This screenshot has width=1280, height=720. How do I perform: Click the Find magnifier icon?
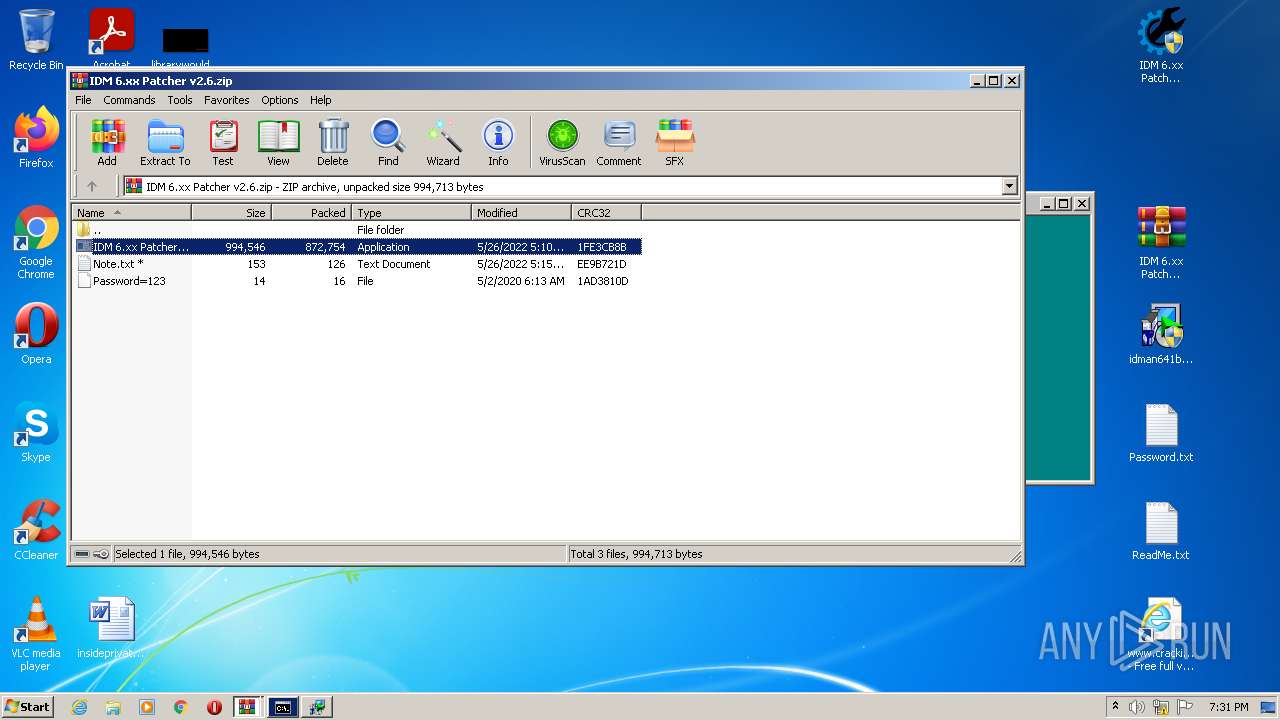tap(388, 142)
